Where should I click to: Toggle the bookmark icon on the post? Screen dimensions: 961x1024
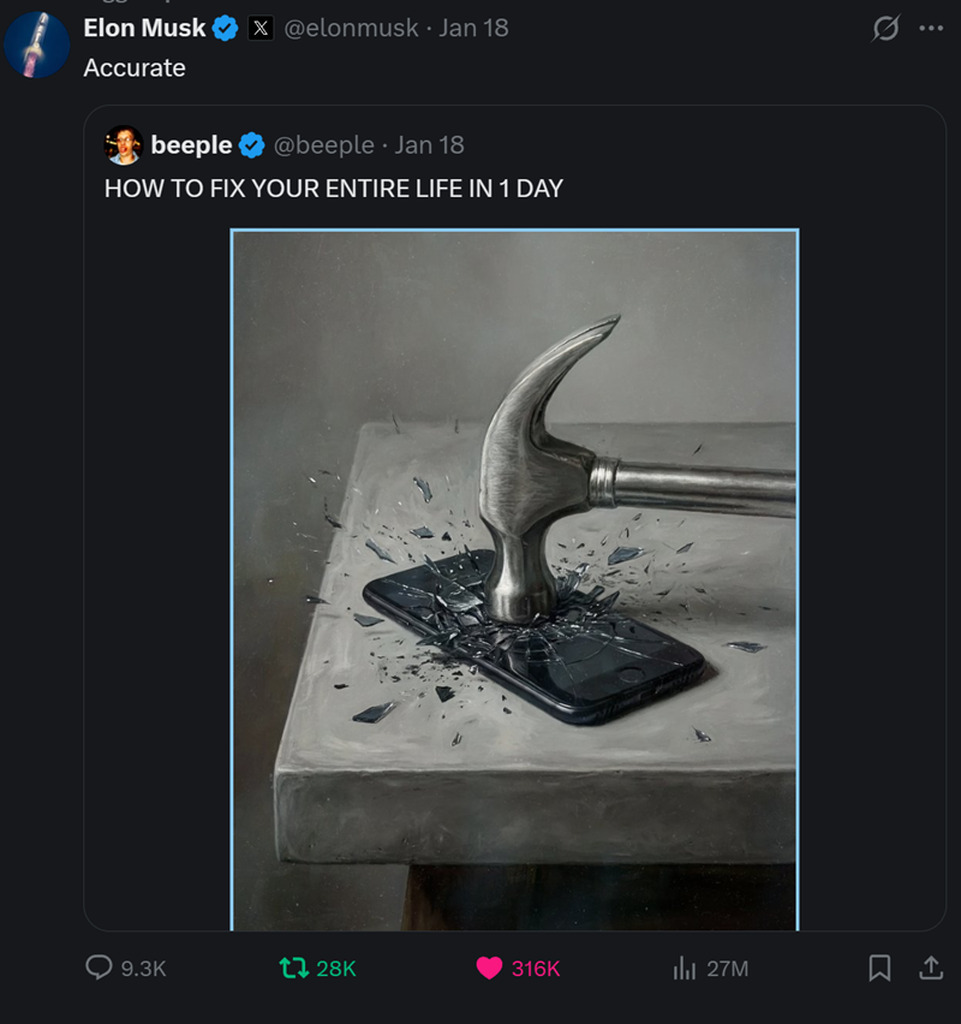(x=879, y=967)
